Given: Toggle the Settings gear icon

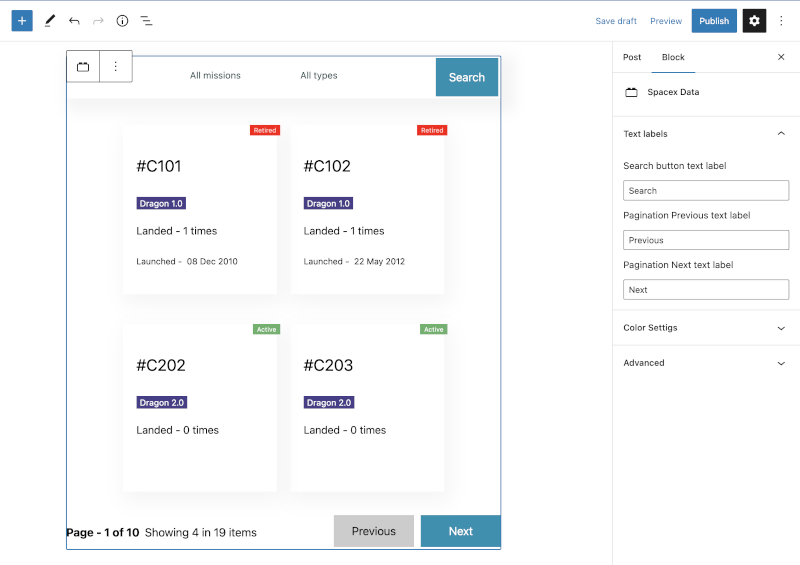Looking at the screenshot, I should click(754, 21).
